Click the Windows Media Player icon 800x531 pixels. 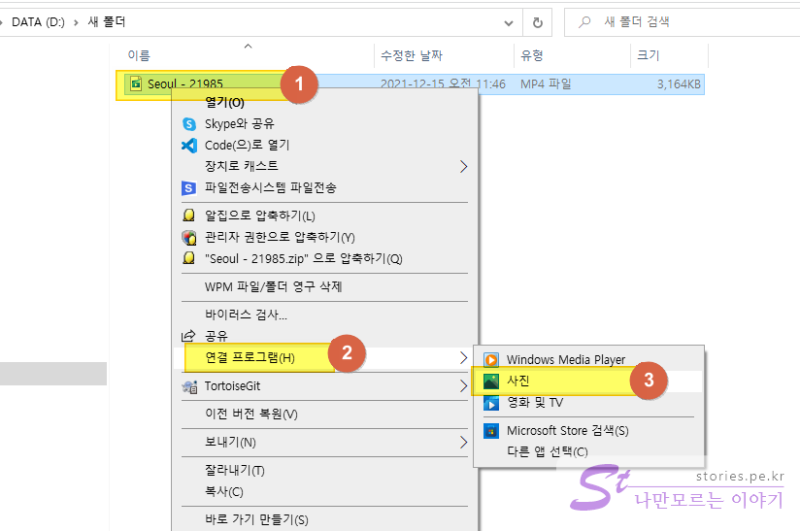click(x=491, y=360)
